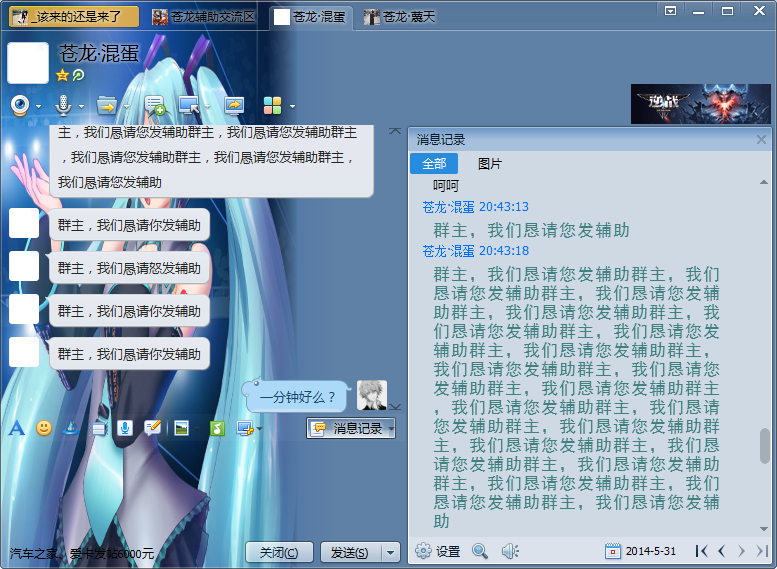Viewport: 777px width, 569px height.
Task: Click chat area scroll-down chevron
Action: coord(395,407)
